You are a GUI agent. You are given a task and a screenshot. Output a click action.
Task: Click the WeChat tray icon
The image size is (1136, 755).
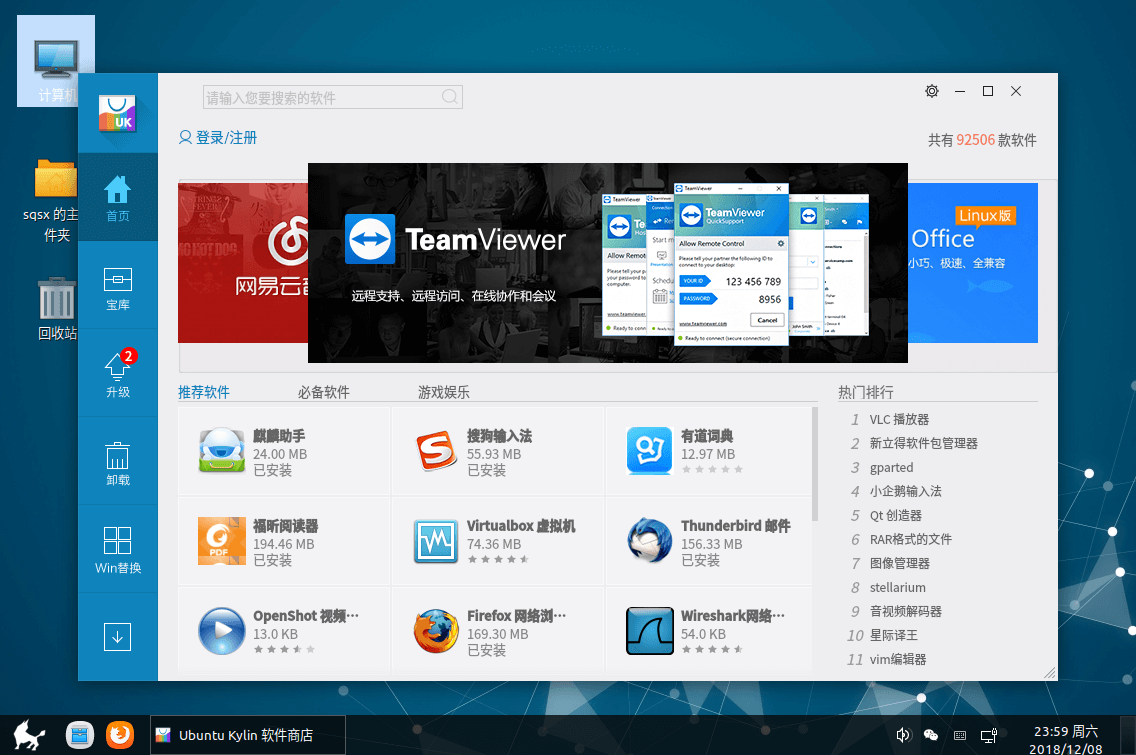click(931, 735)
